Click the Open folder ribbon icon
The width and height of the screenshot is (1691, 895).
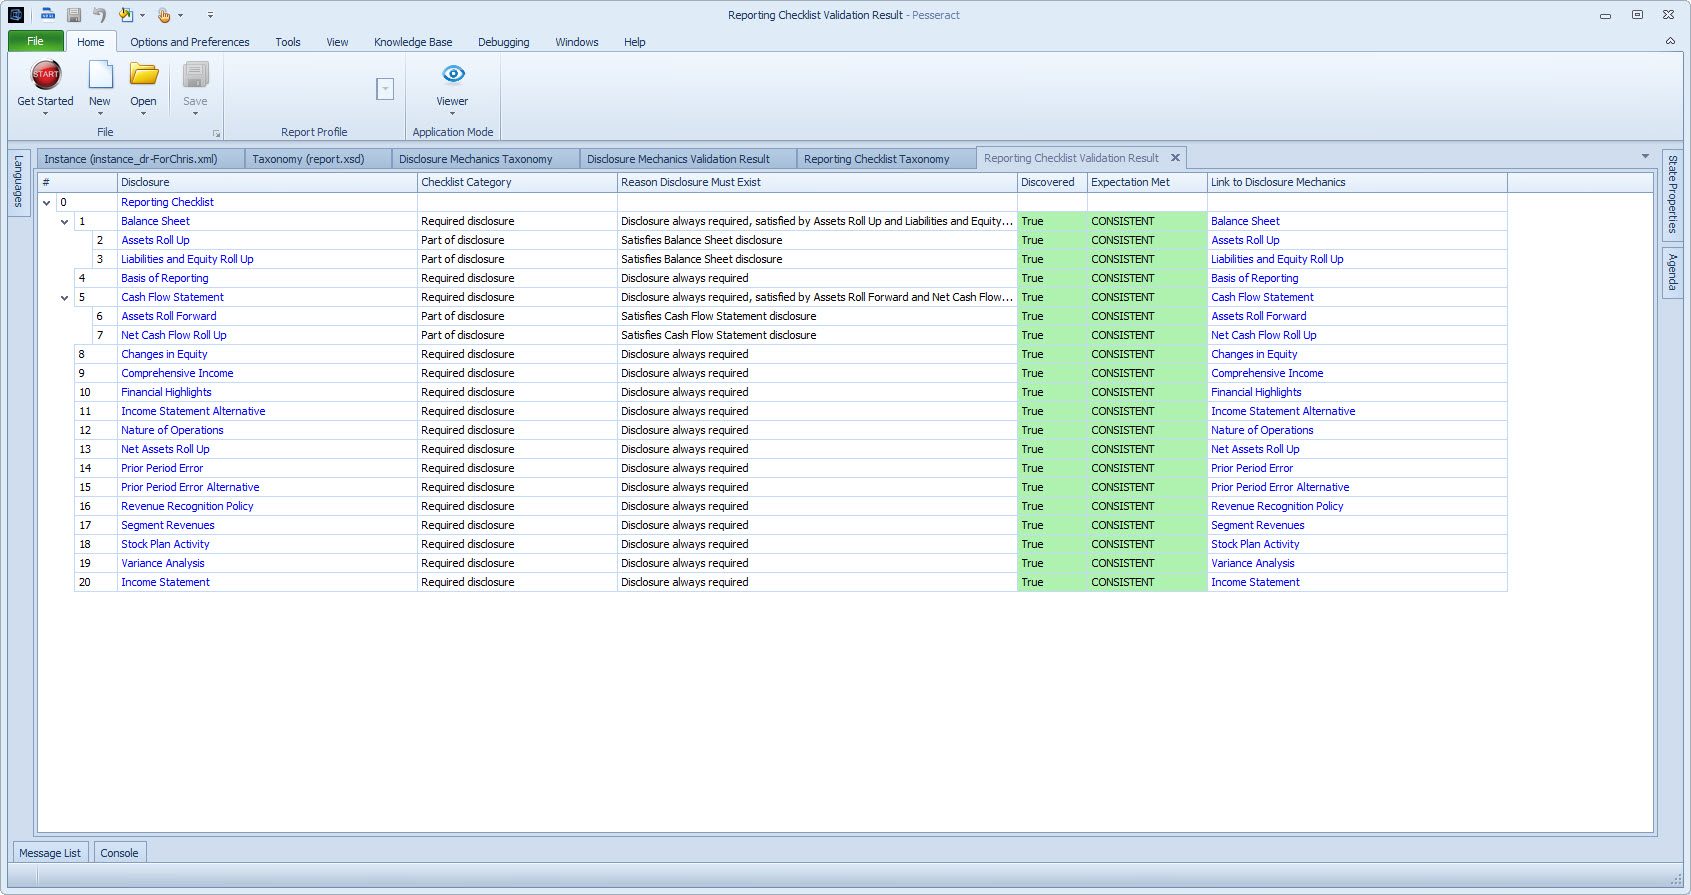coord(144,75)
